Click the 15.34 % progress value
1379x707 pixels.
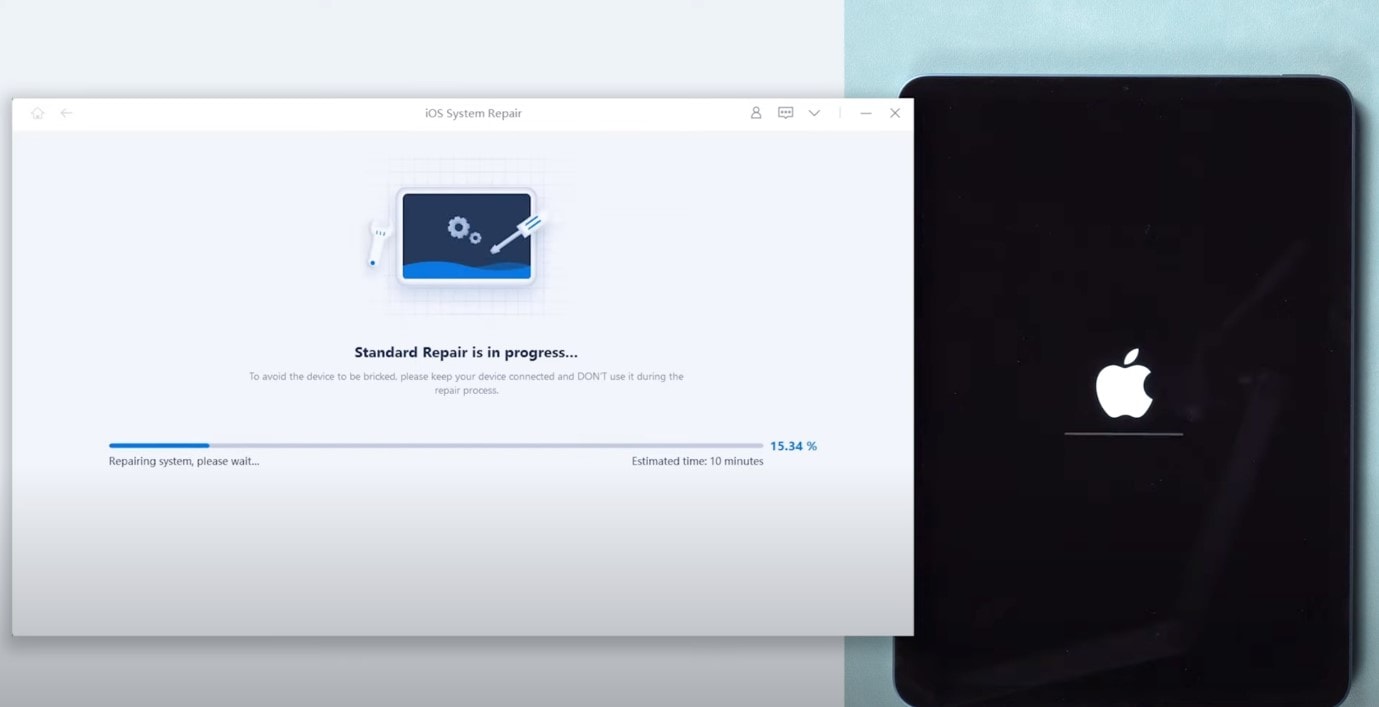click(x=793, y=446)
